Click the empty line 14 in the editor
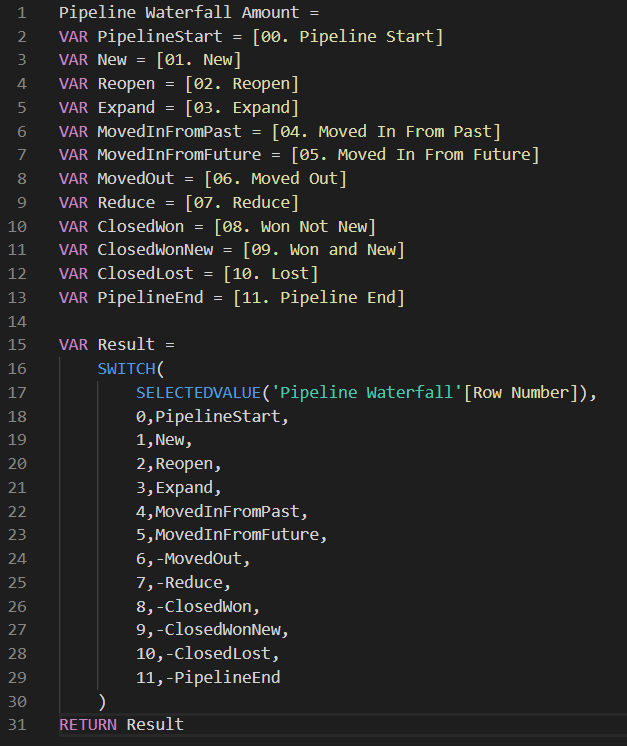627x746 pixels. (300, 321)
